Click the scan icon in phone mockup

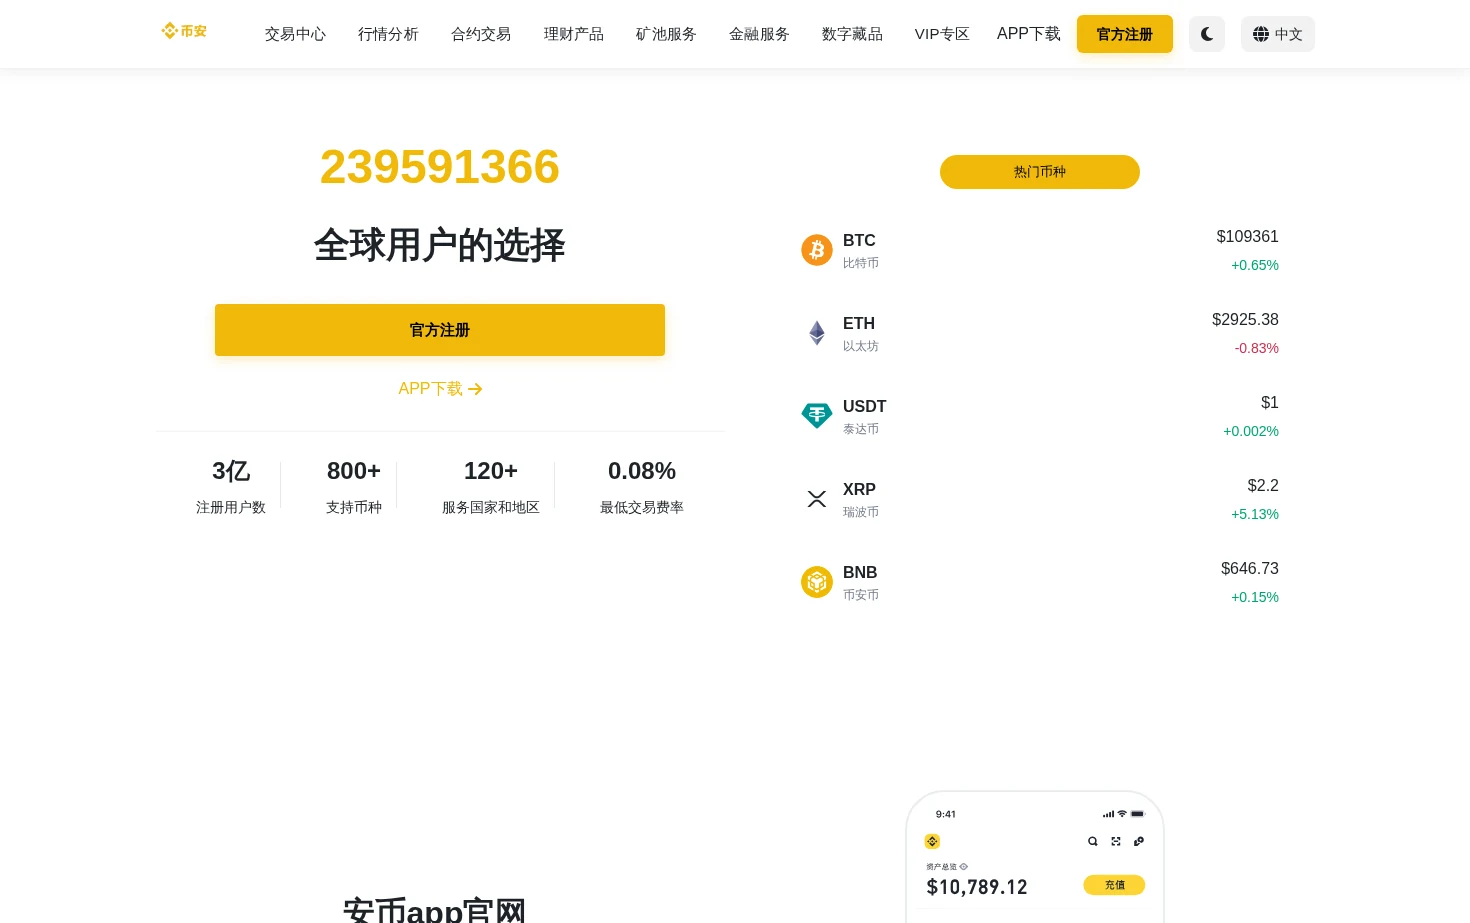click(1116, 842)
